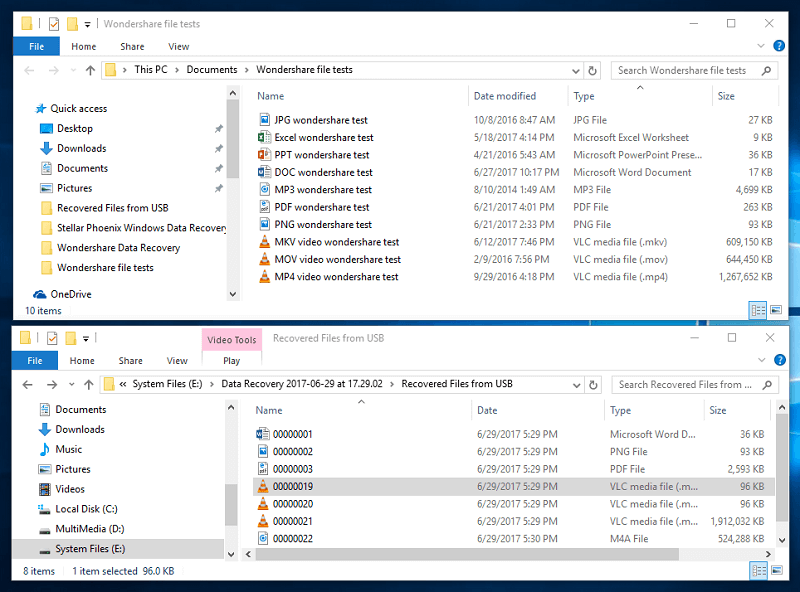Image resolution: width=800 pixels, height=592 pixels.
Task: Open View tab in Wondershare file tests window
Action: click(x=179, y=46)
